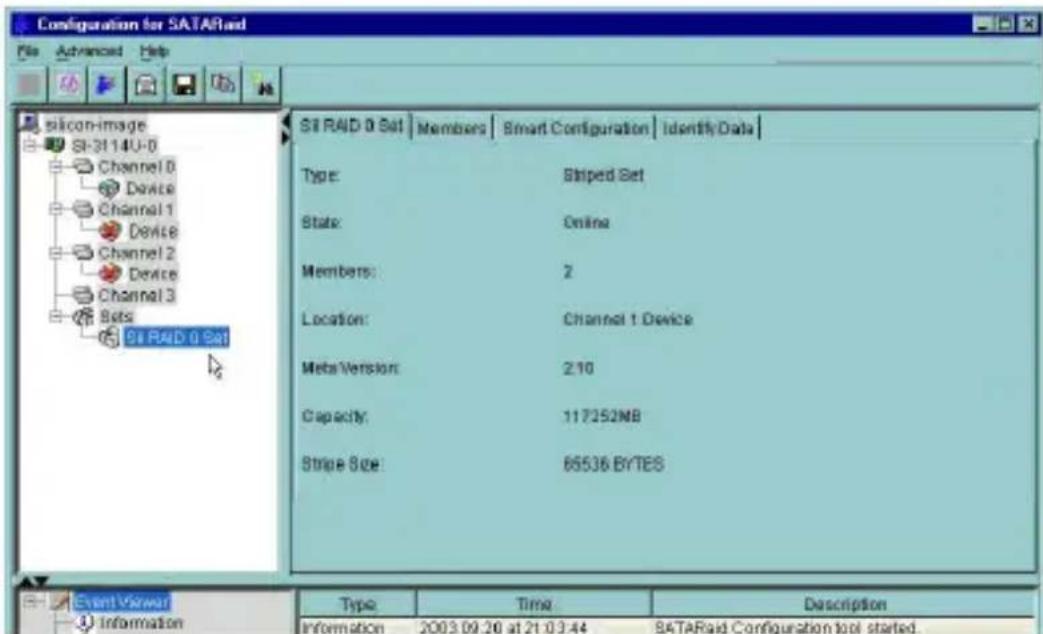Screen dimensions: 1043x634
Task: Select the Channel 0 label in tree
Action: pyautogui.click(x=136, y=166)
